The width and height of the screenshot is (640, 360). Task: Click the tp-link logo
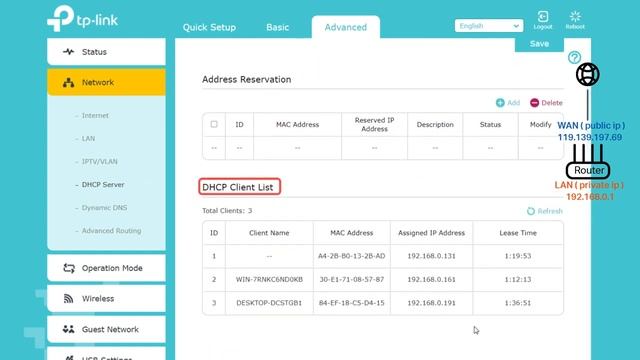click(x=82, y=18)
